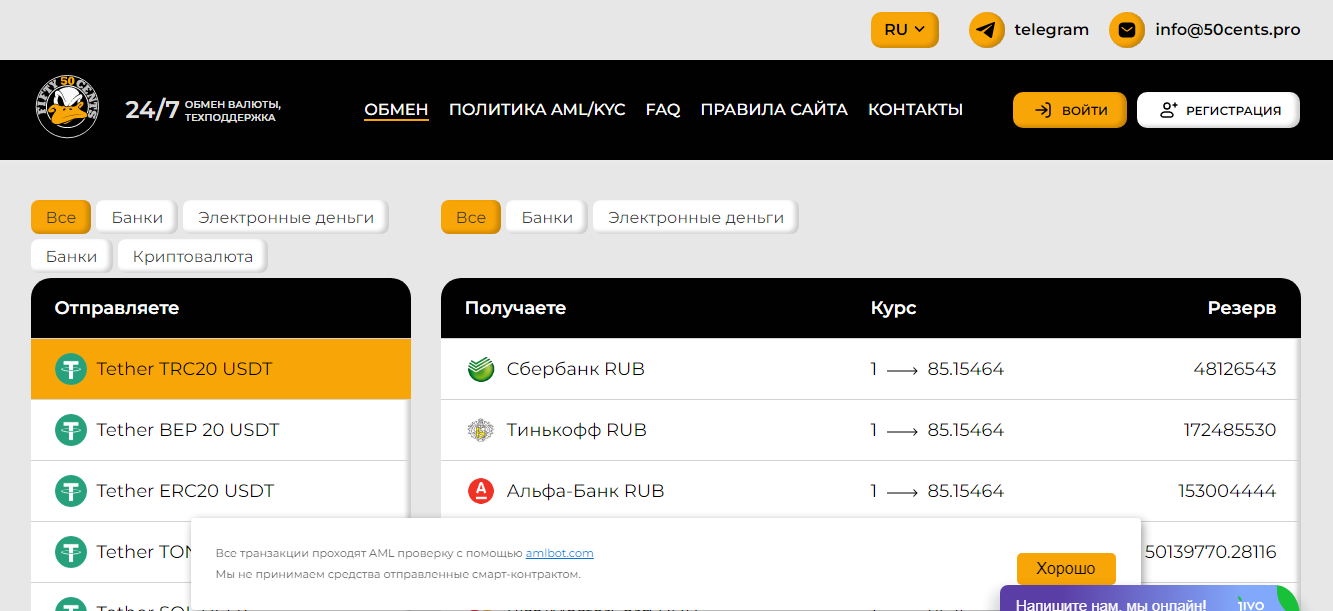
Task: Click the Тинькофф crest icon
Action: point(481,430)
